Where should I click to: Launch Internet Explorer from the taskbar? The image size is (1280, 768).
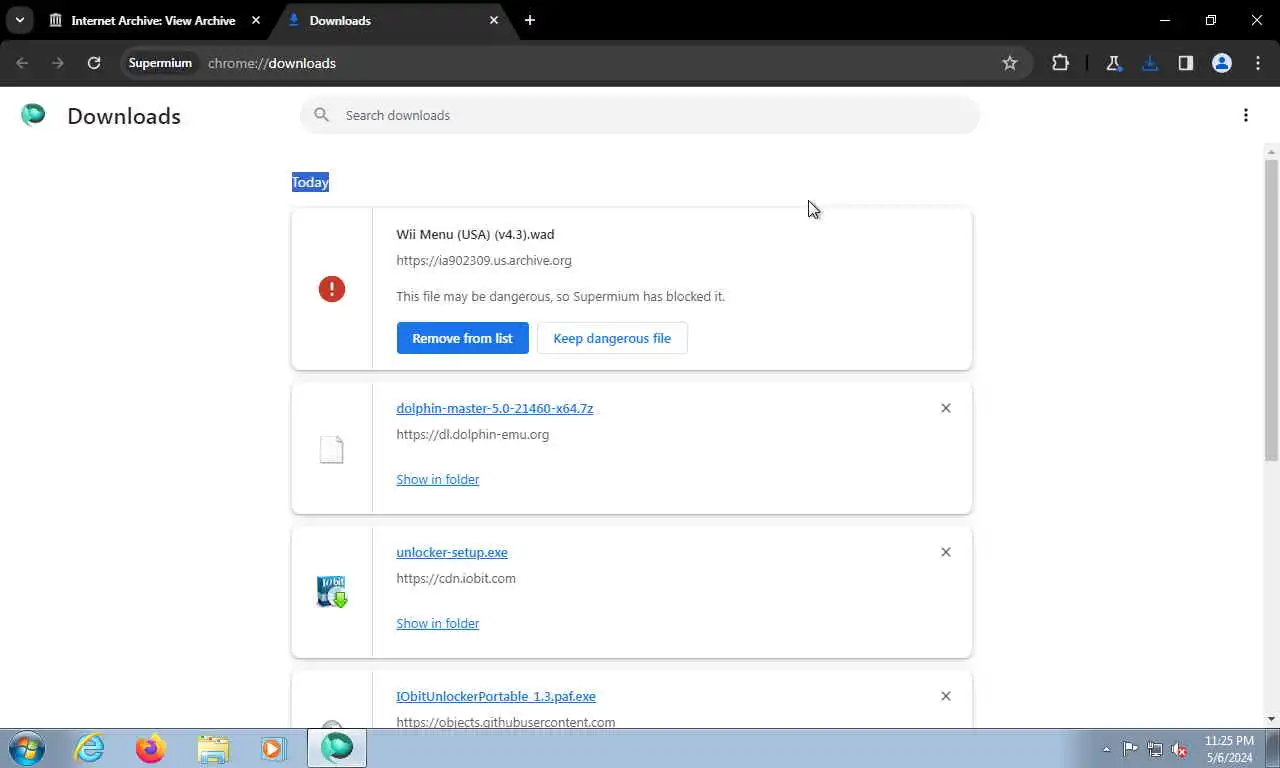pos(90,748)
